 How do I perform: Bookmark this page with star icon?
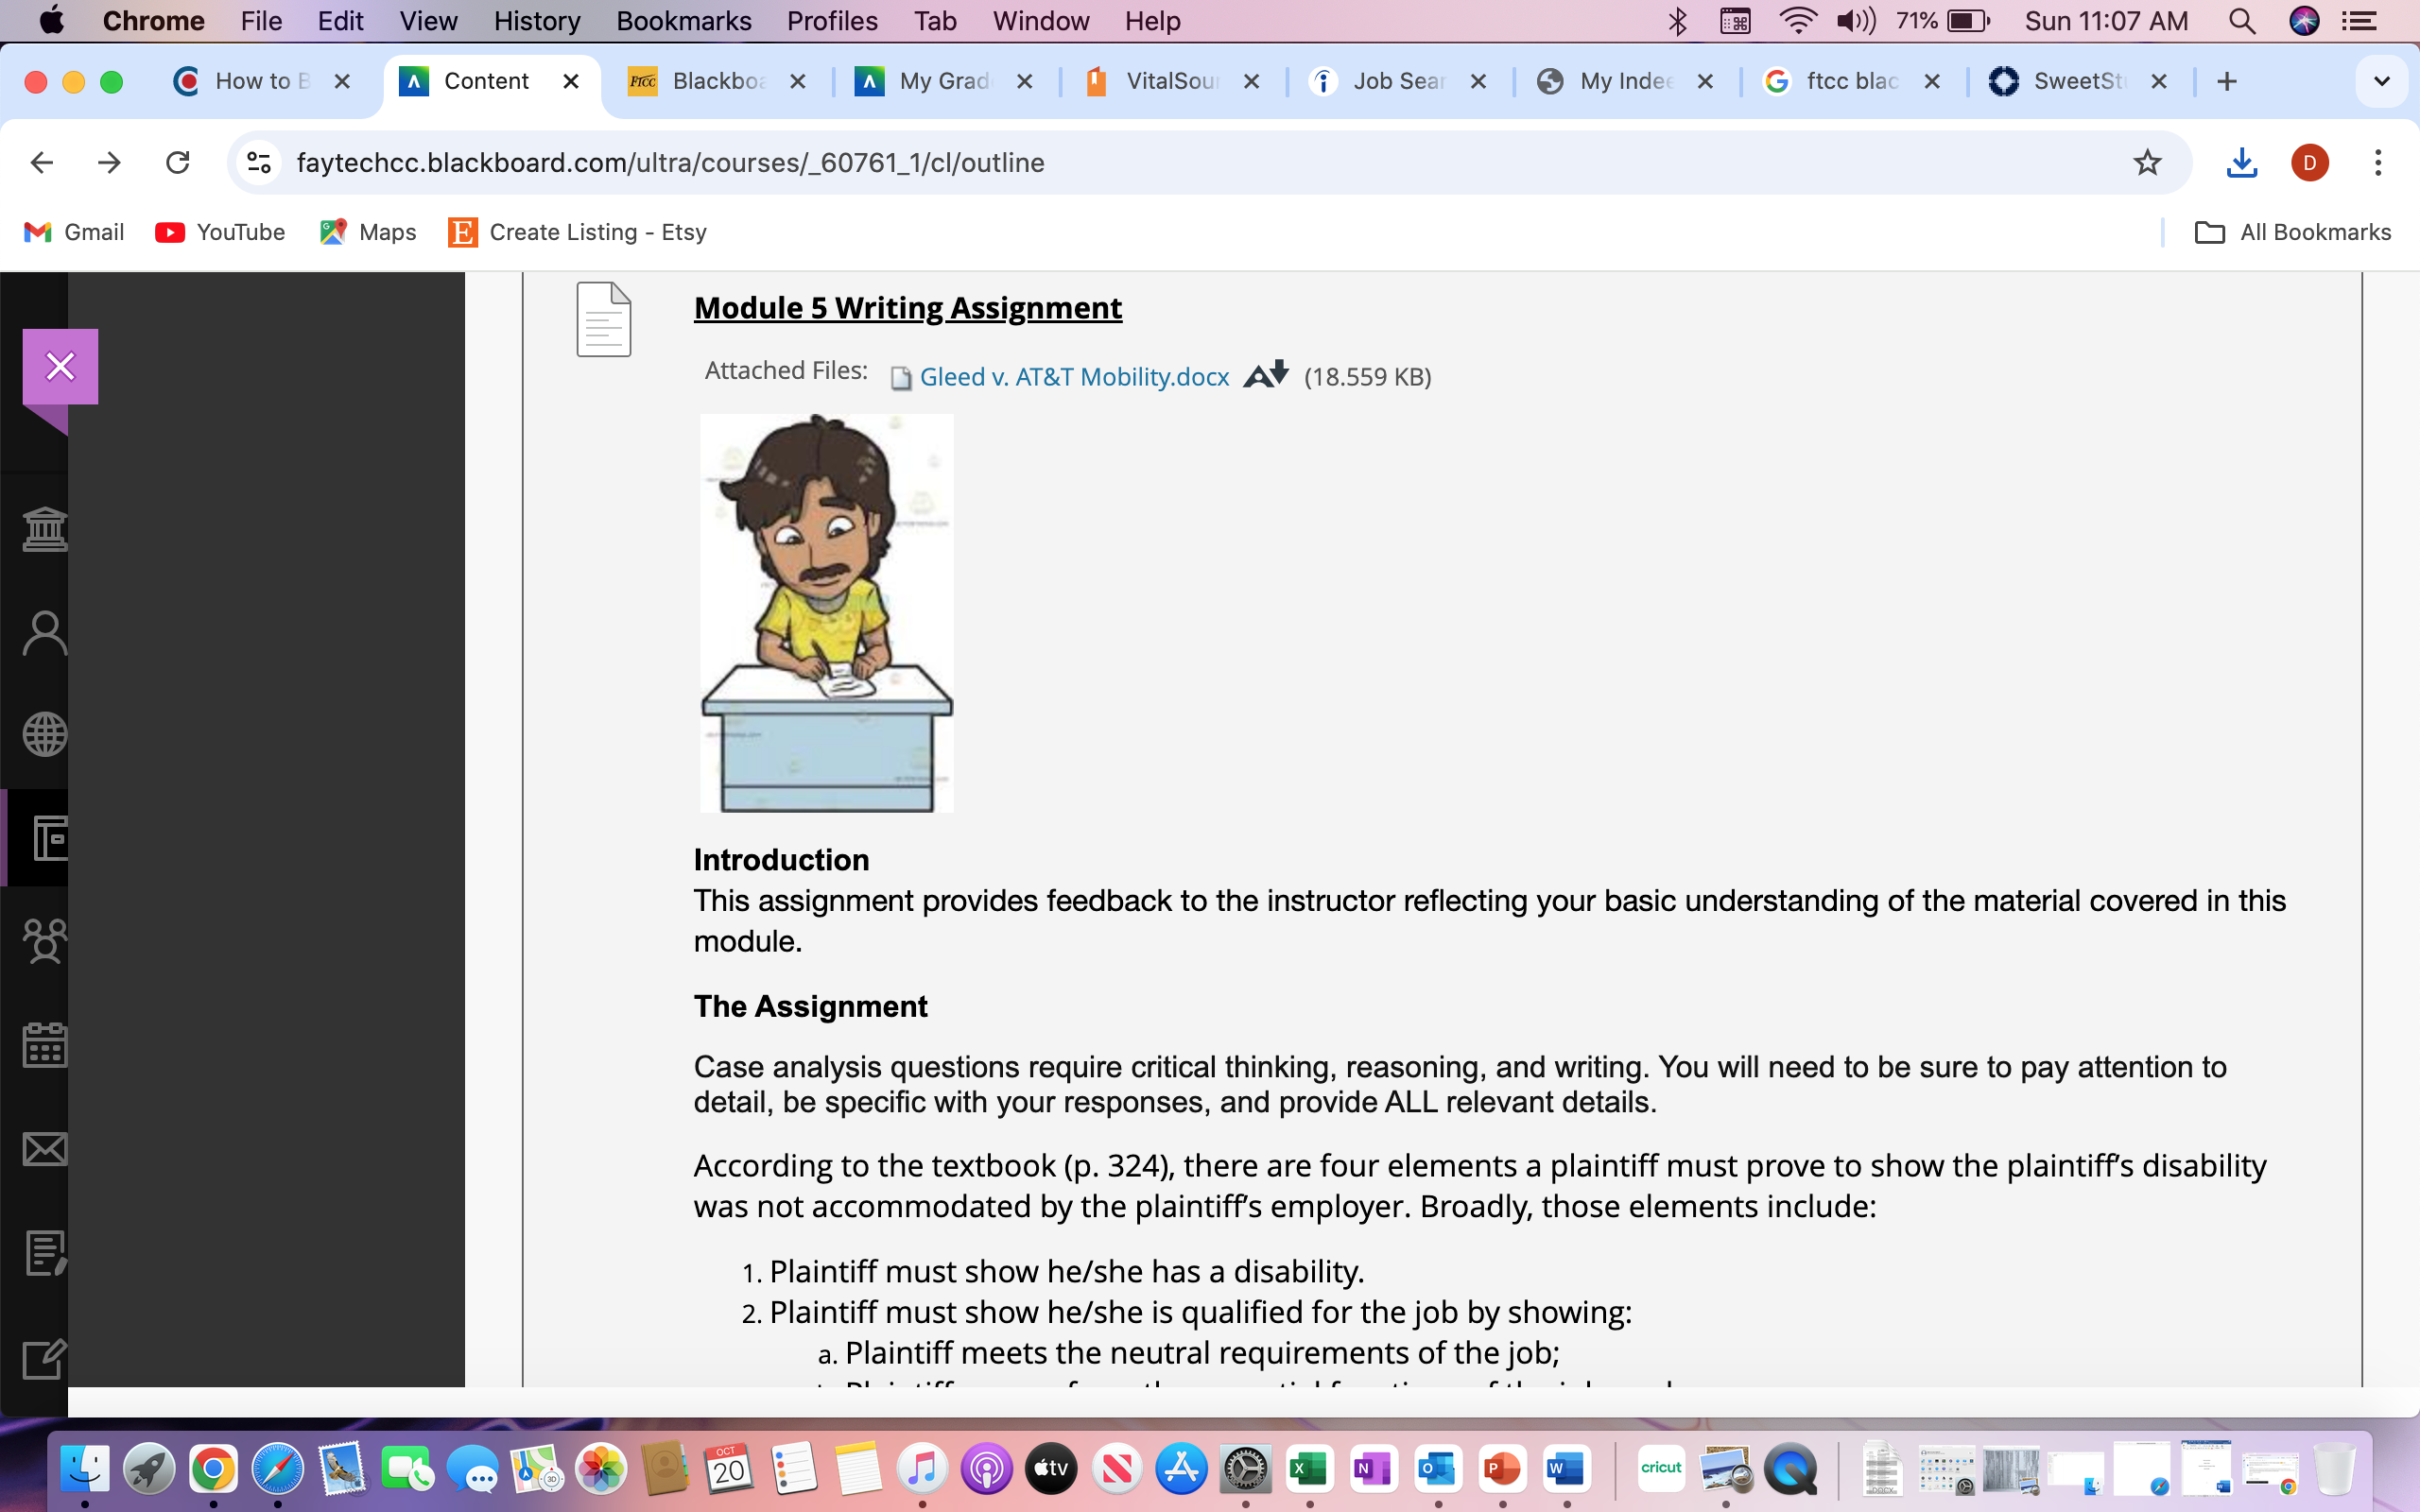point(2147,162)
